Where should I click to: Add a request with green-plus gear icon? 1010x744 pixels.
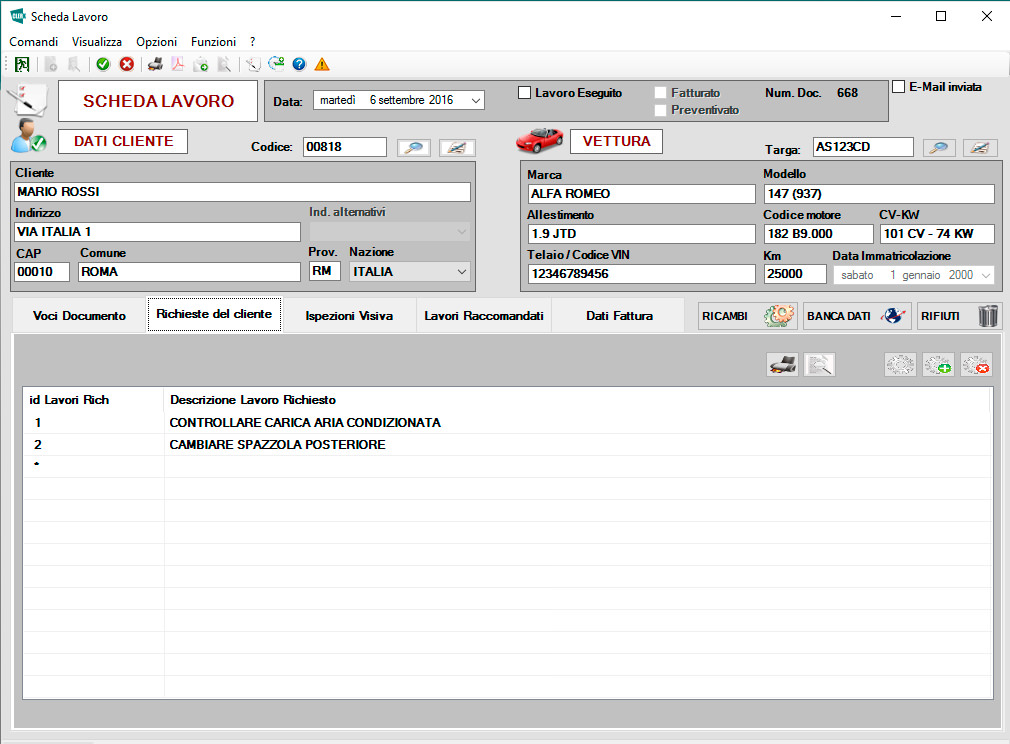pos(938,365)
